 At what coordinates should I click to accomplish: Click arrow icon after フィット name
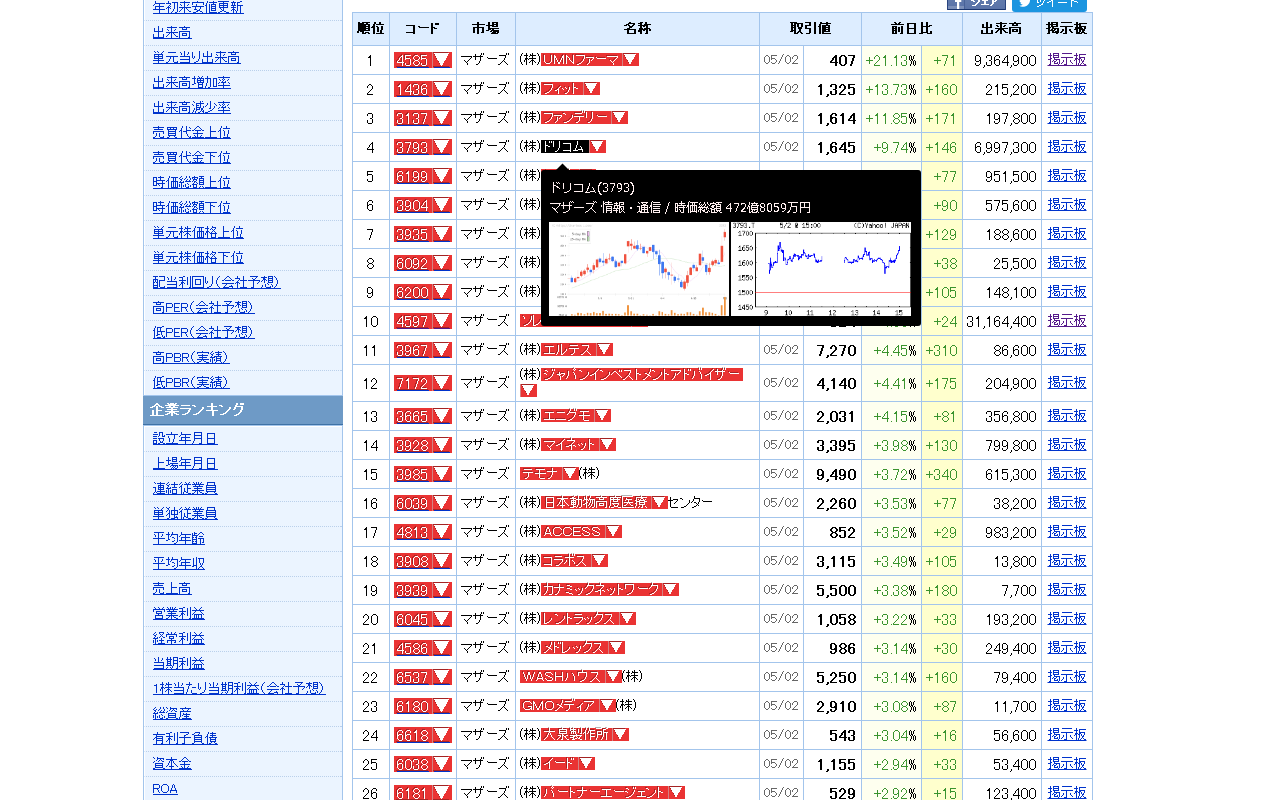[x=591, y=89]
